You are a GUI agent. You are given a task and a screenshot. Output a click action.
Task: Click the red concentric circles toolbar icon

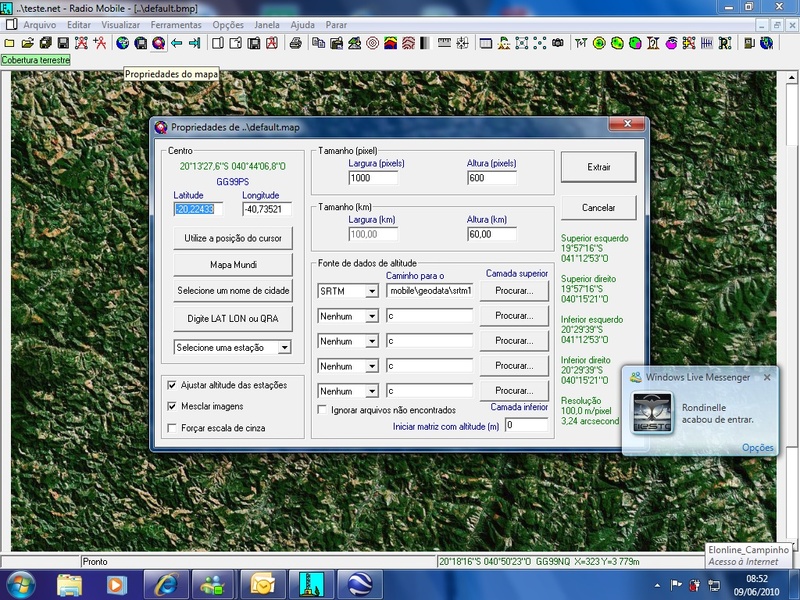pyautogui.click(x=372, y=43)
